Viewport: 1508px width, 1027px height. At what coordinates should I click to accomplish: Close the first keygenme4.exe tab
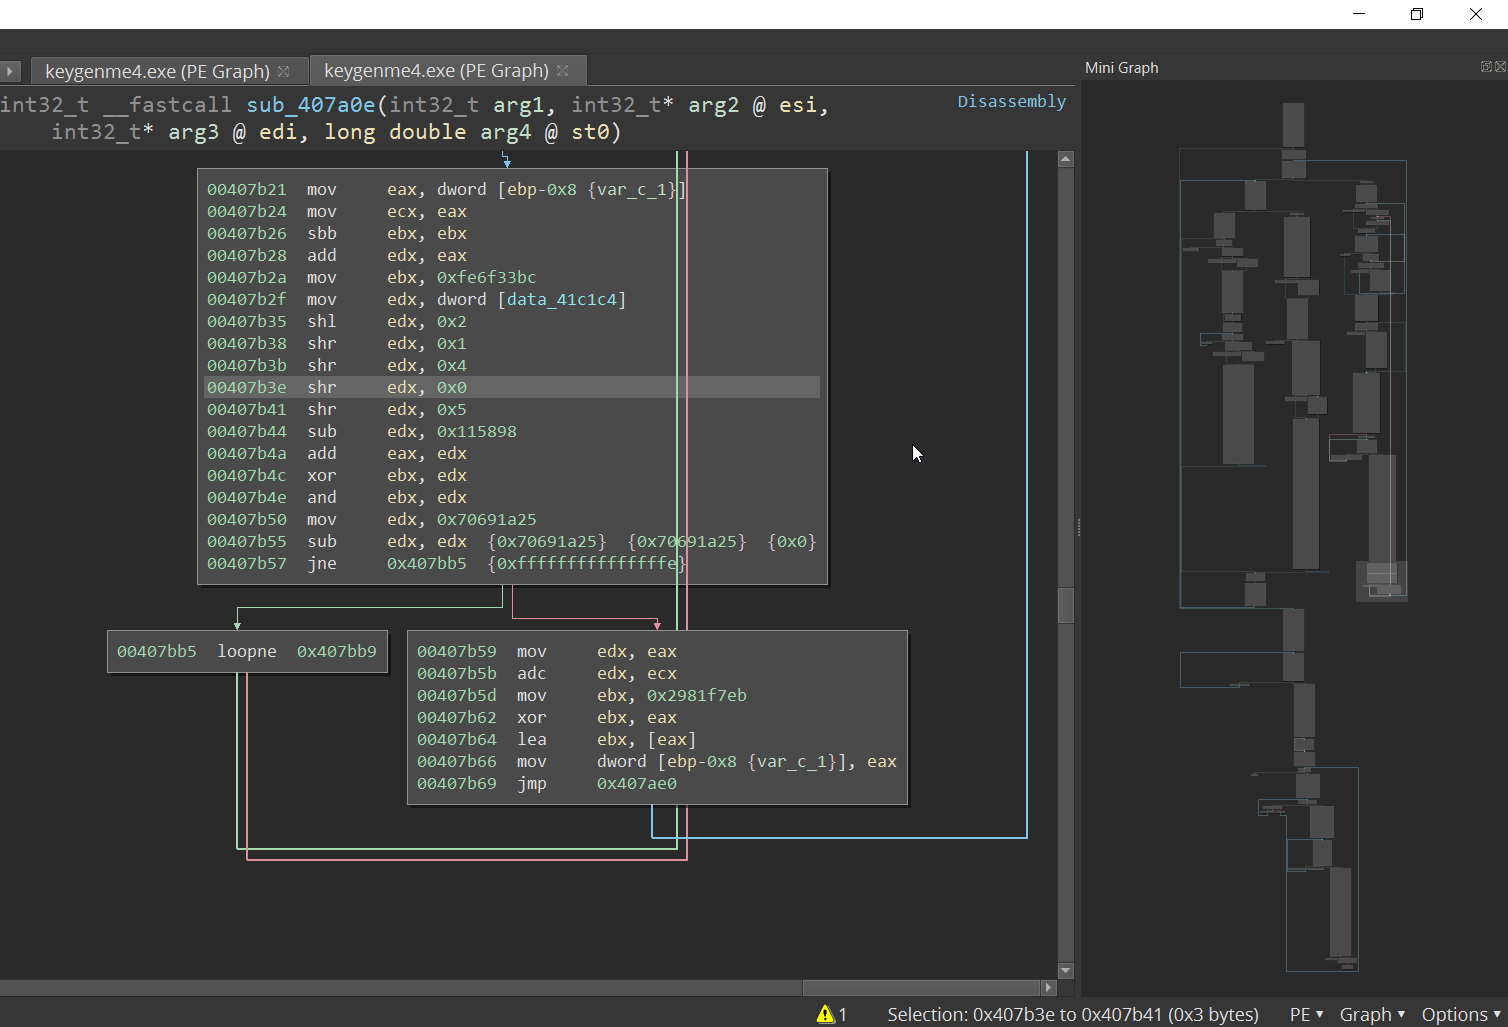tap(284, 71)
